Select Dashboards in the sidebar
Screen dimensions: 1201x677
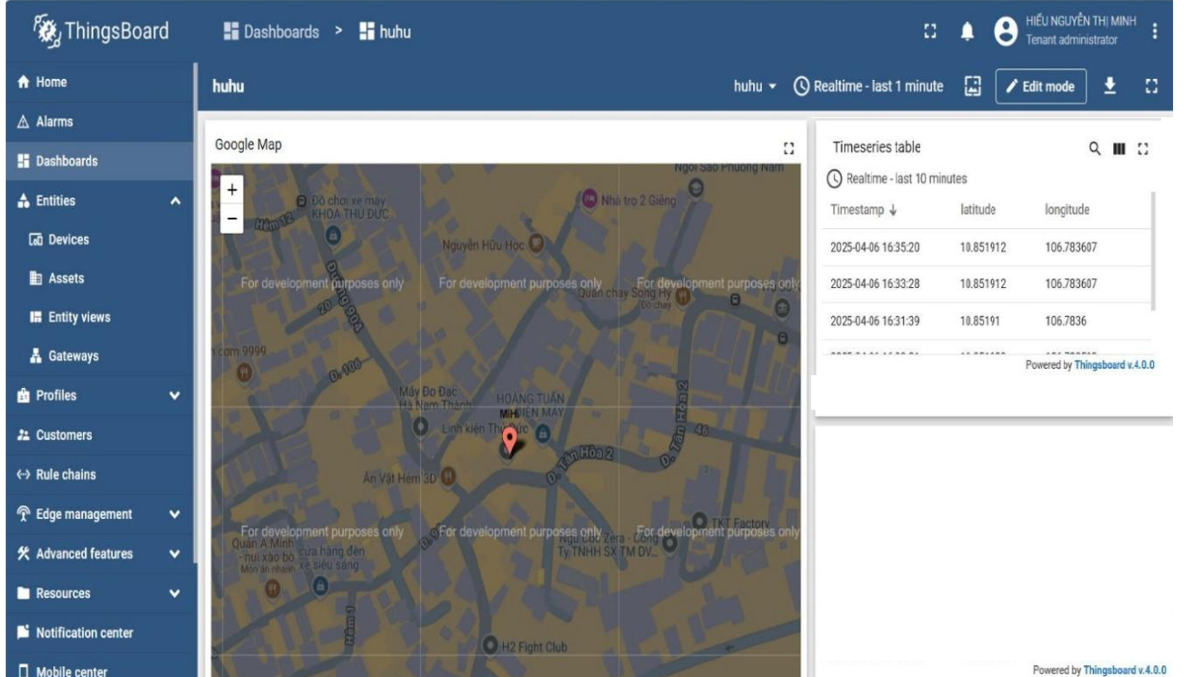click(97, 161)
